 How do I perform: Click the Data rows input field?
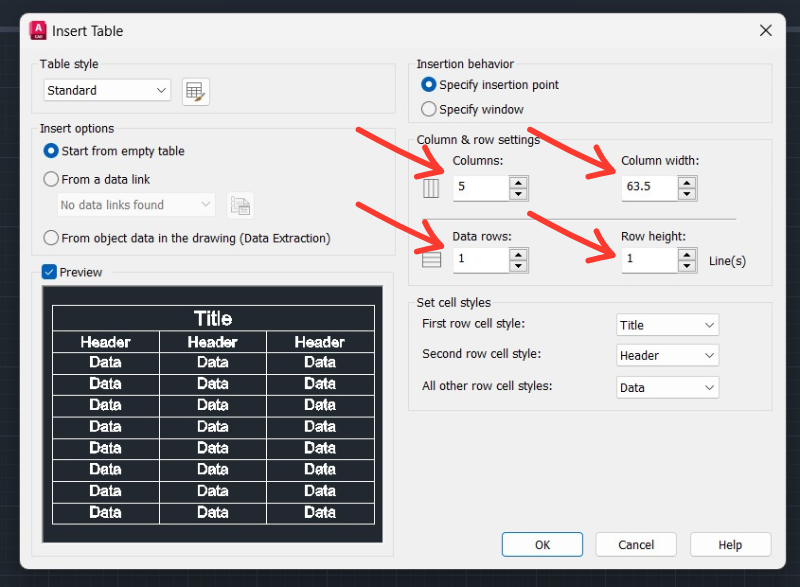click(x=481, y=260)
